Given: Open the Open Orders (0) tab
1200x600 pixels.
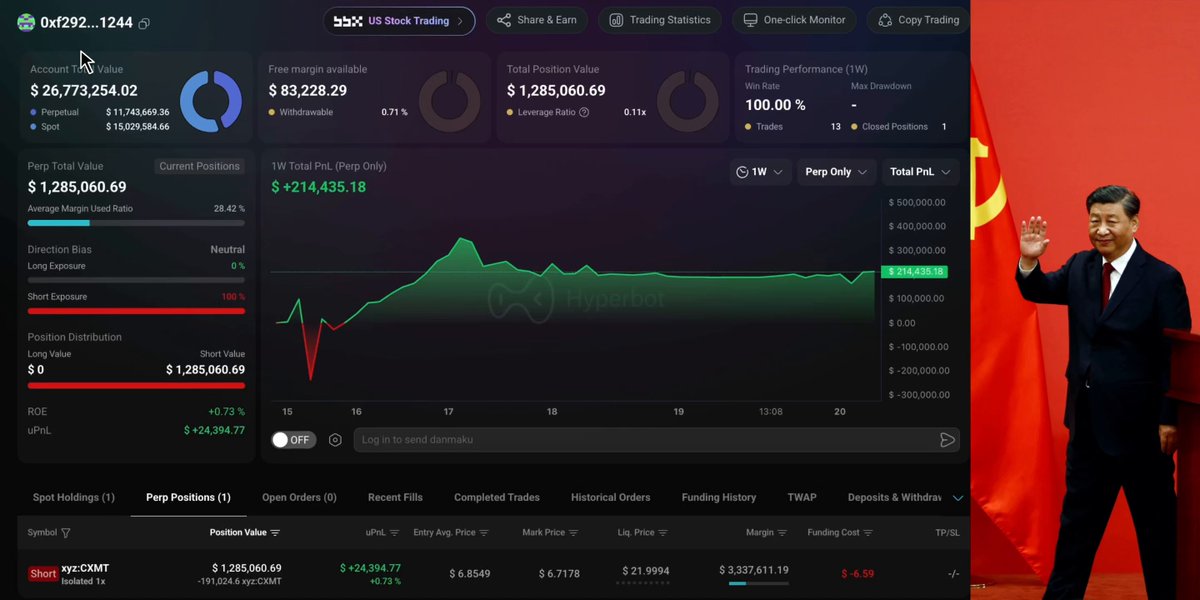Looking at the screenshot, I should click(x=299, y=497).
